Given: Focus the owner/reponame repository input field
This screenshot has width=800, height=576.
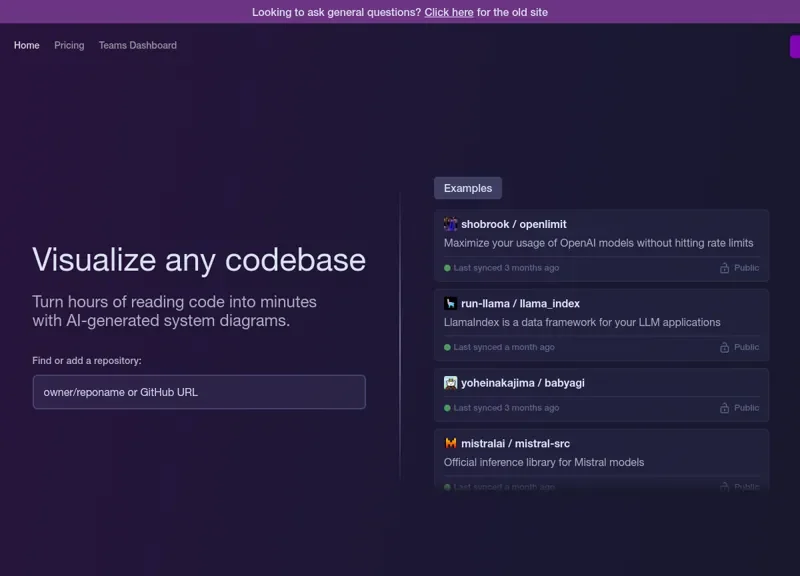Looking at the screenshot, I should tap(199, 392).
